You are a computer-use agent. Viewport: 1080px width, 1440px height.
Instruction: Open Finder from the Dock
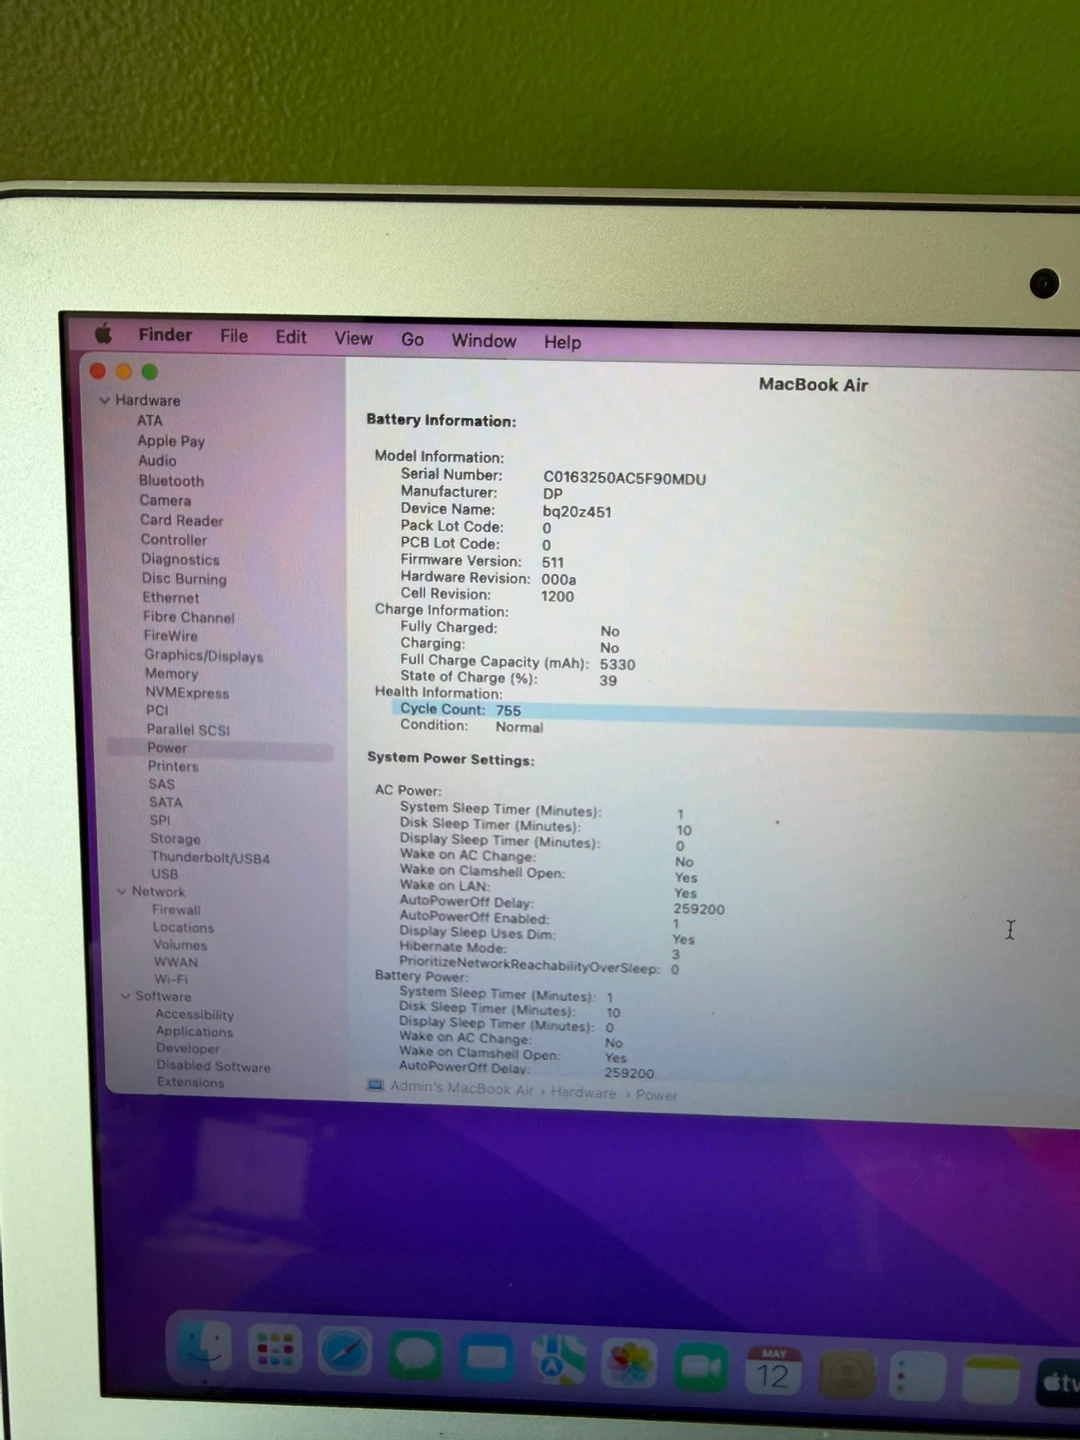tap(205, 1346)
